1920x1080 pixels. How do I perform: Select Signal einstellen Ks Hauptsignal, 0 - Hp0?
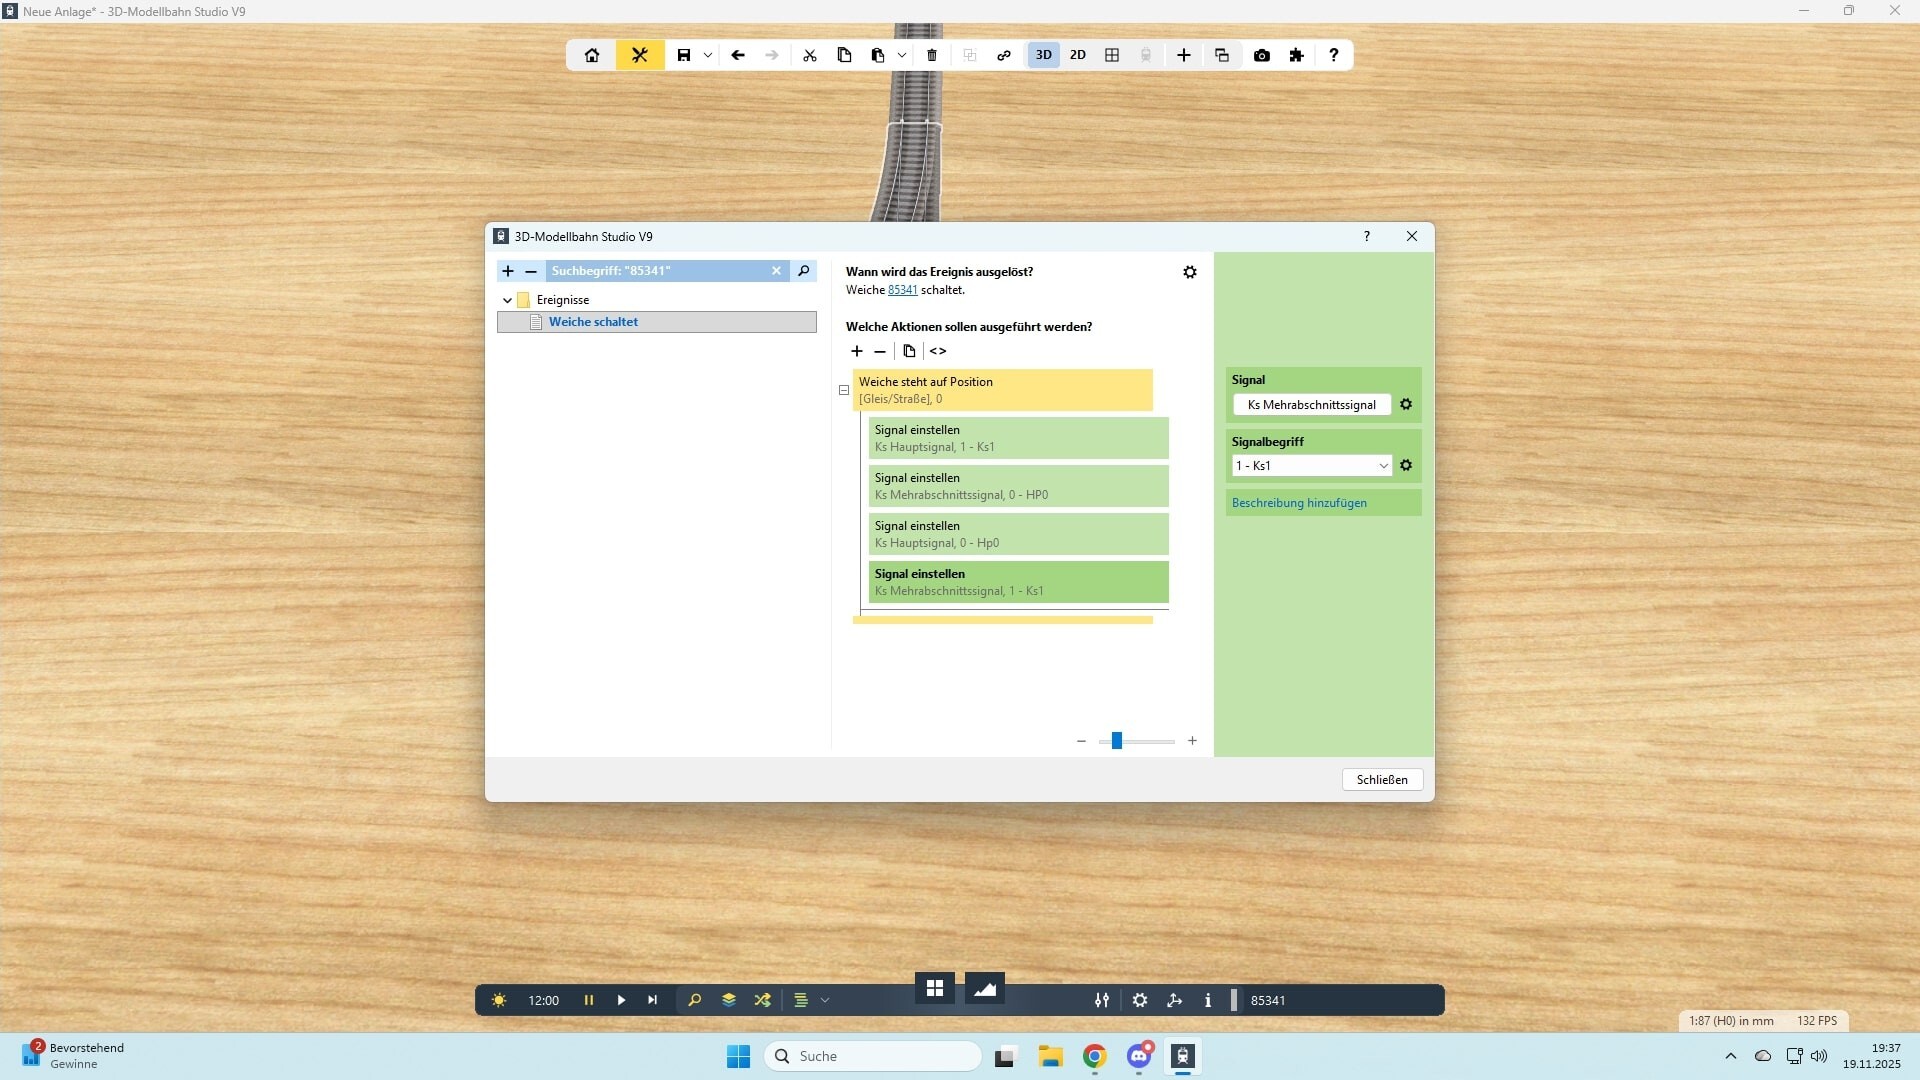[x=1017, y=534]
